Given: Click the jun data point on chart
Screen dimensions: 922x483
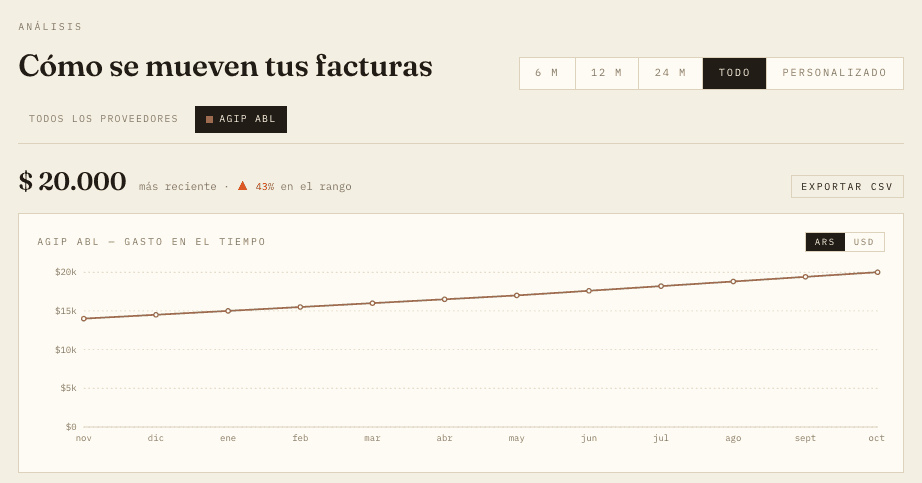Looking at the screenshot, I should pyautogui.click(x=589, y=291).
